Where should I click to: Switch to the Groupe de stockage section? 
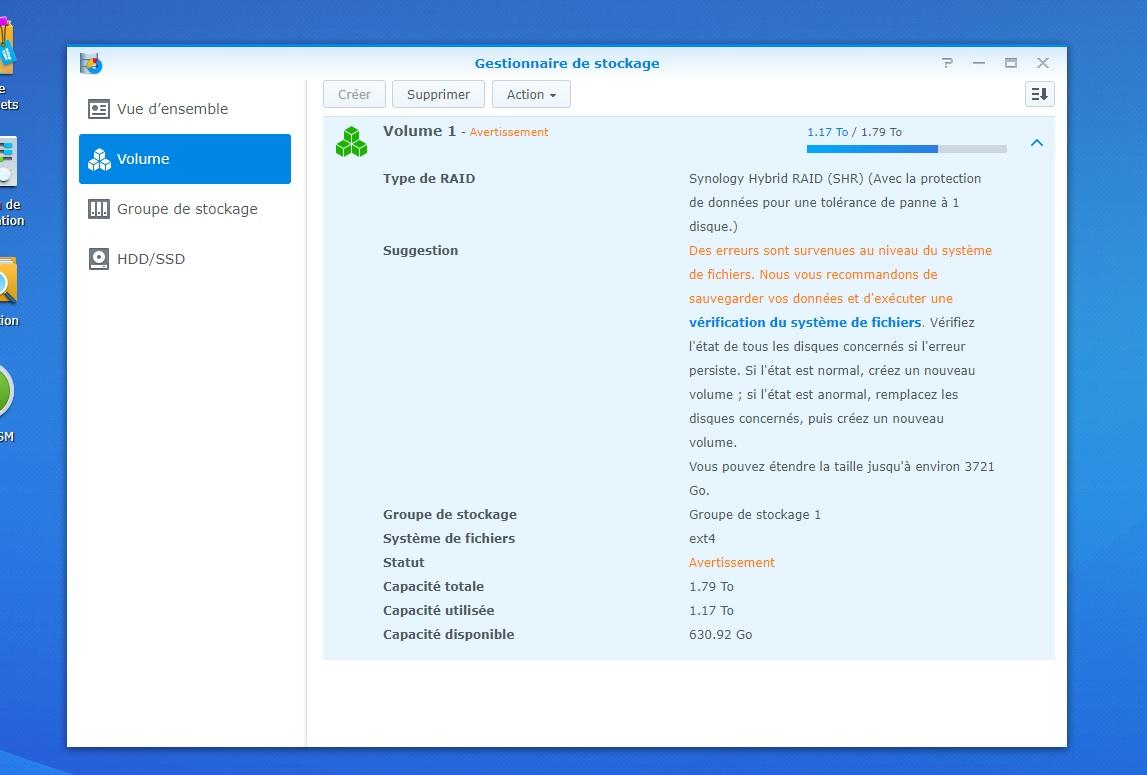[187, 209]
